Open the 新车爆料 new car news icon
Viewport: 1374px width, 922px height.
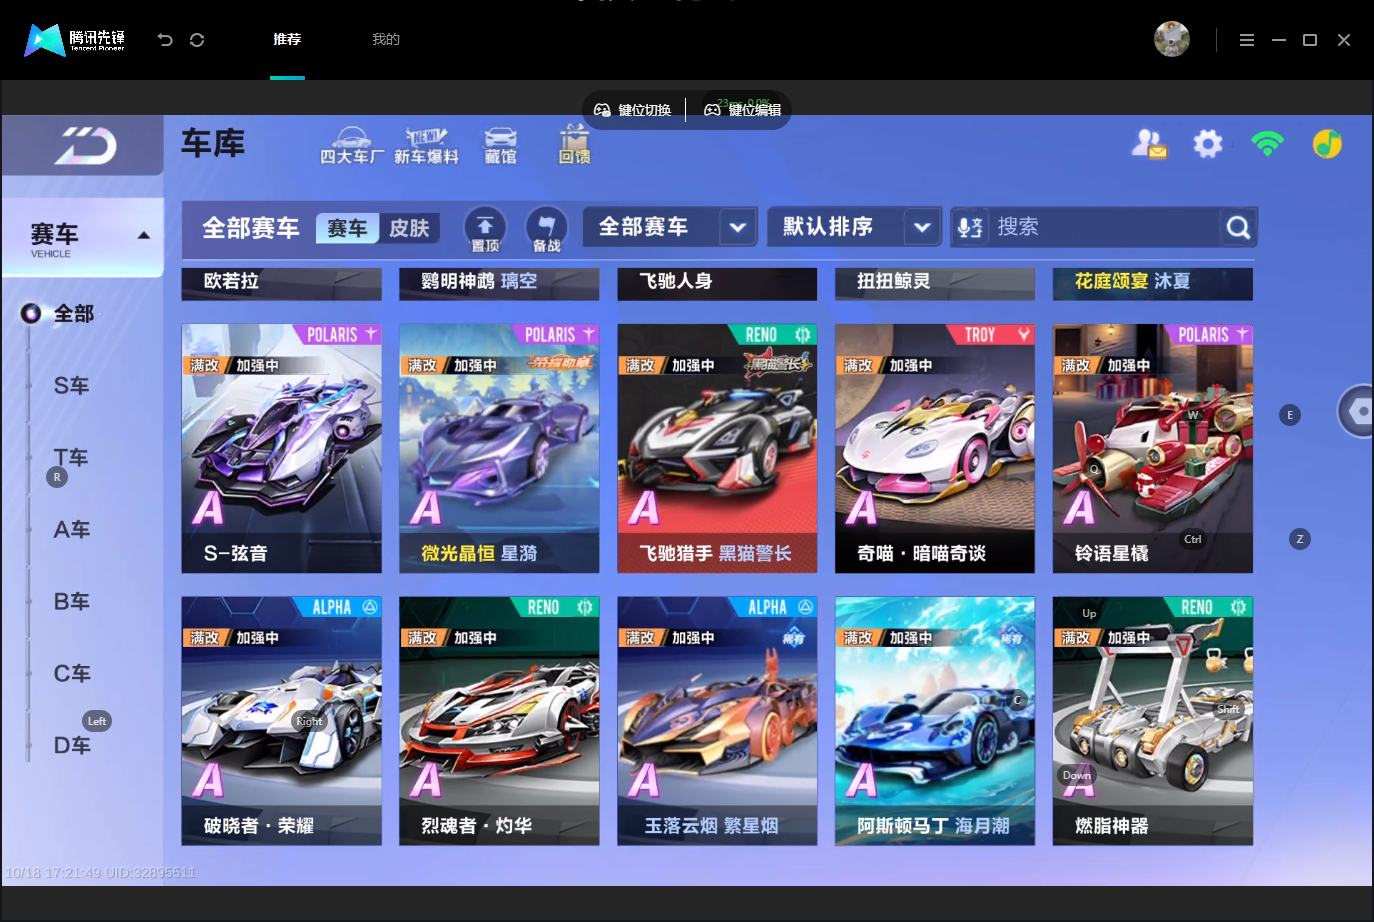[x=426, y=145]
